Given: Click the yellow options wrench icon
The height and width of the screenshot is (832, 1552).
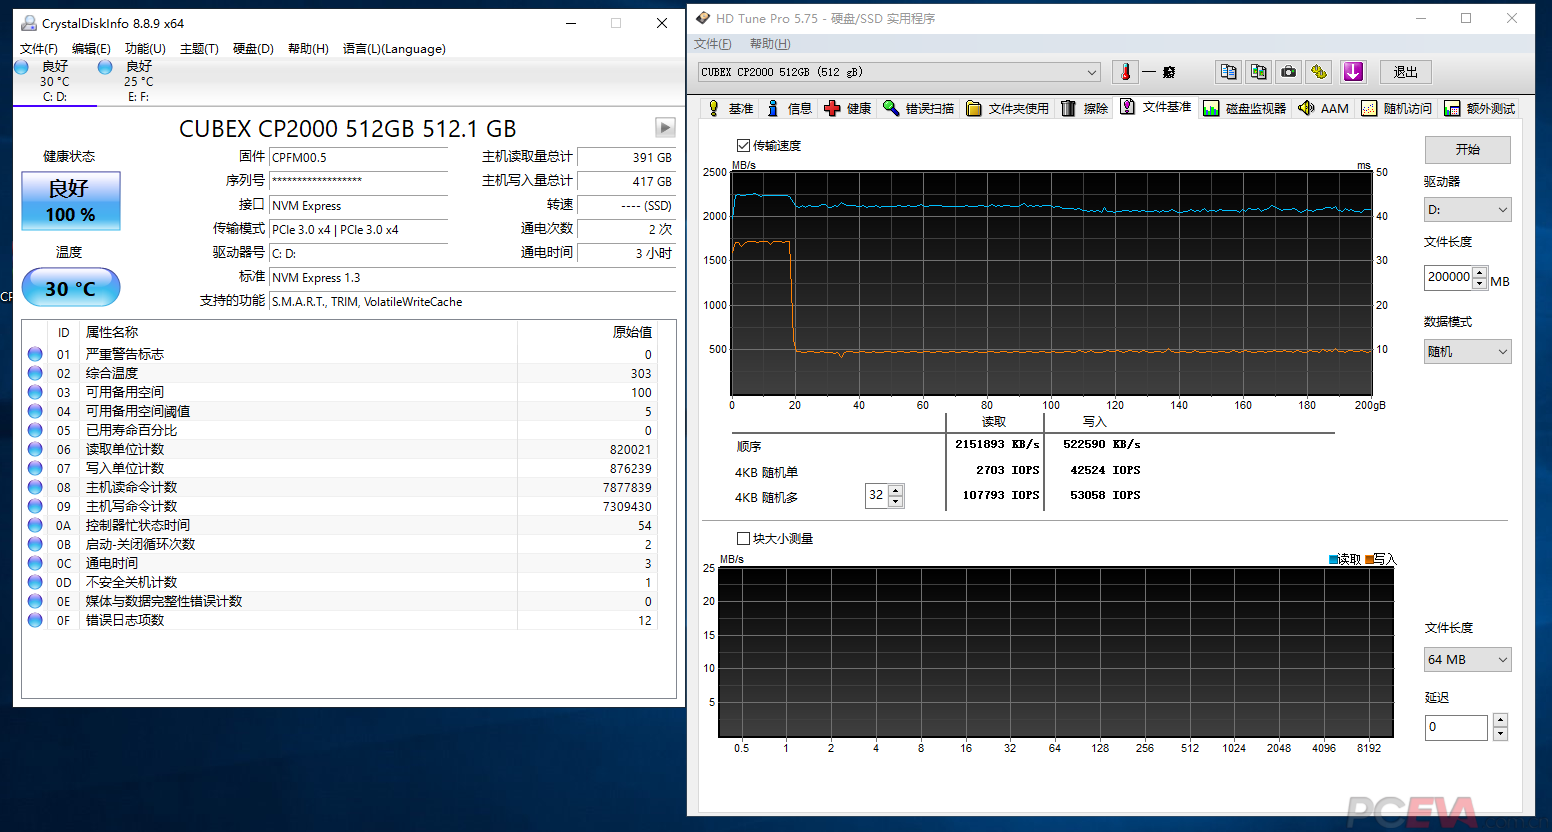Looking at the screenshot, I should click(1319, 72).
